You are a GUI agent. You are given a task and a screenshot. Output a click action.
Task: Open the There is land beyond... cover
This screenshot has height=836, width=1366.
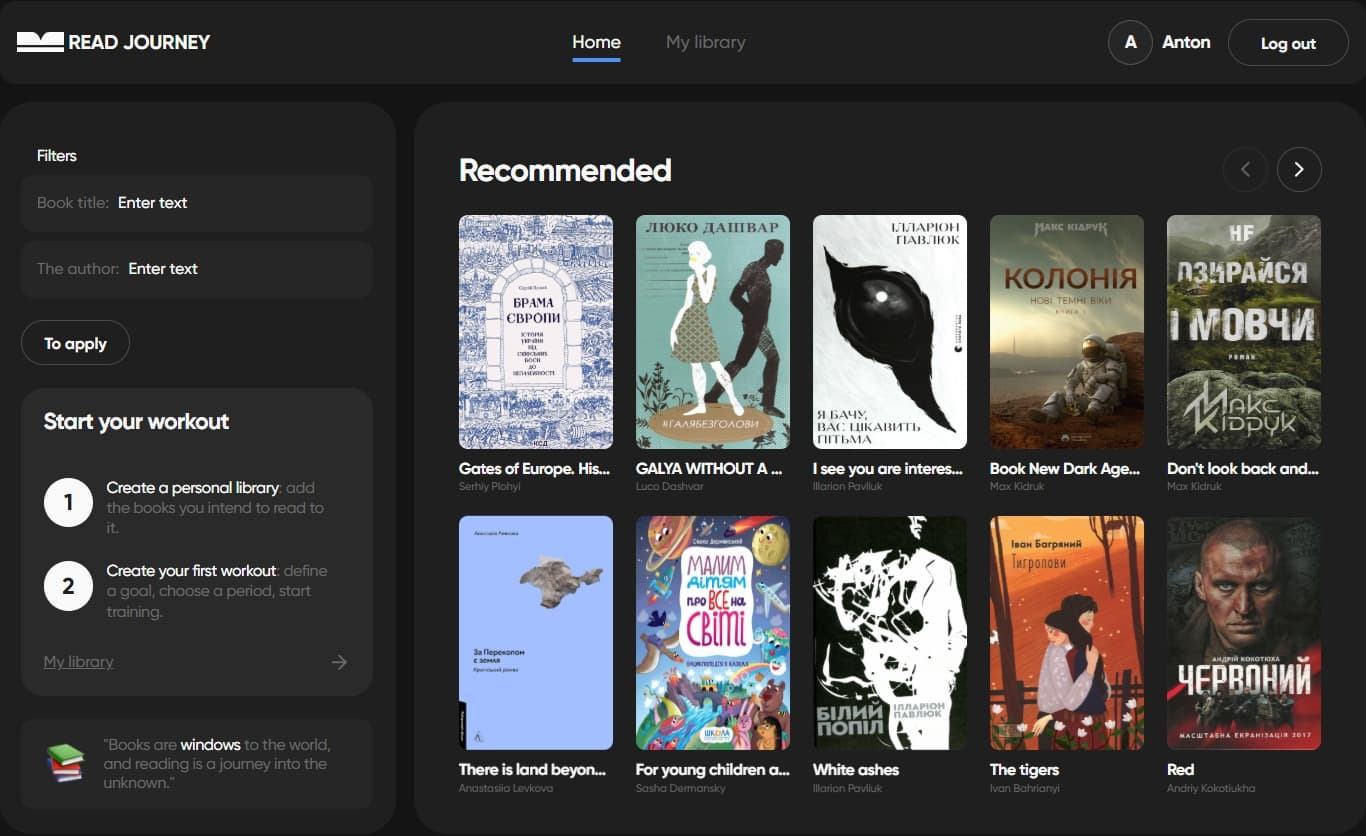[x=536, y=633]
